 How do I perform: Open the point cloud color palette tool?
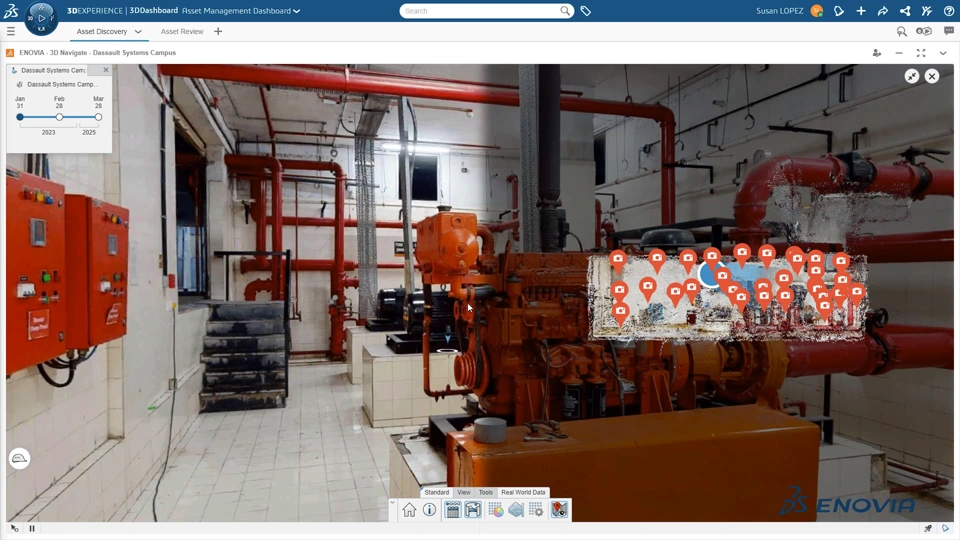[496, 509]
